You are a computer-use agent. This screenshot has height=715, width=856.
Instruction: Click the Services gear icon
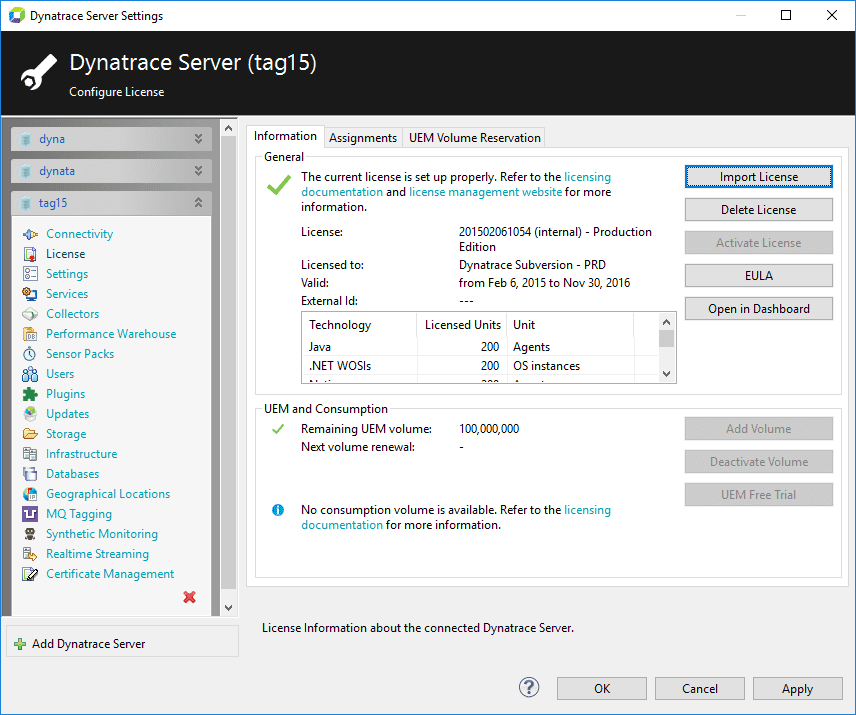(x=30, y=294)
